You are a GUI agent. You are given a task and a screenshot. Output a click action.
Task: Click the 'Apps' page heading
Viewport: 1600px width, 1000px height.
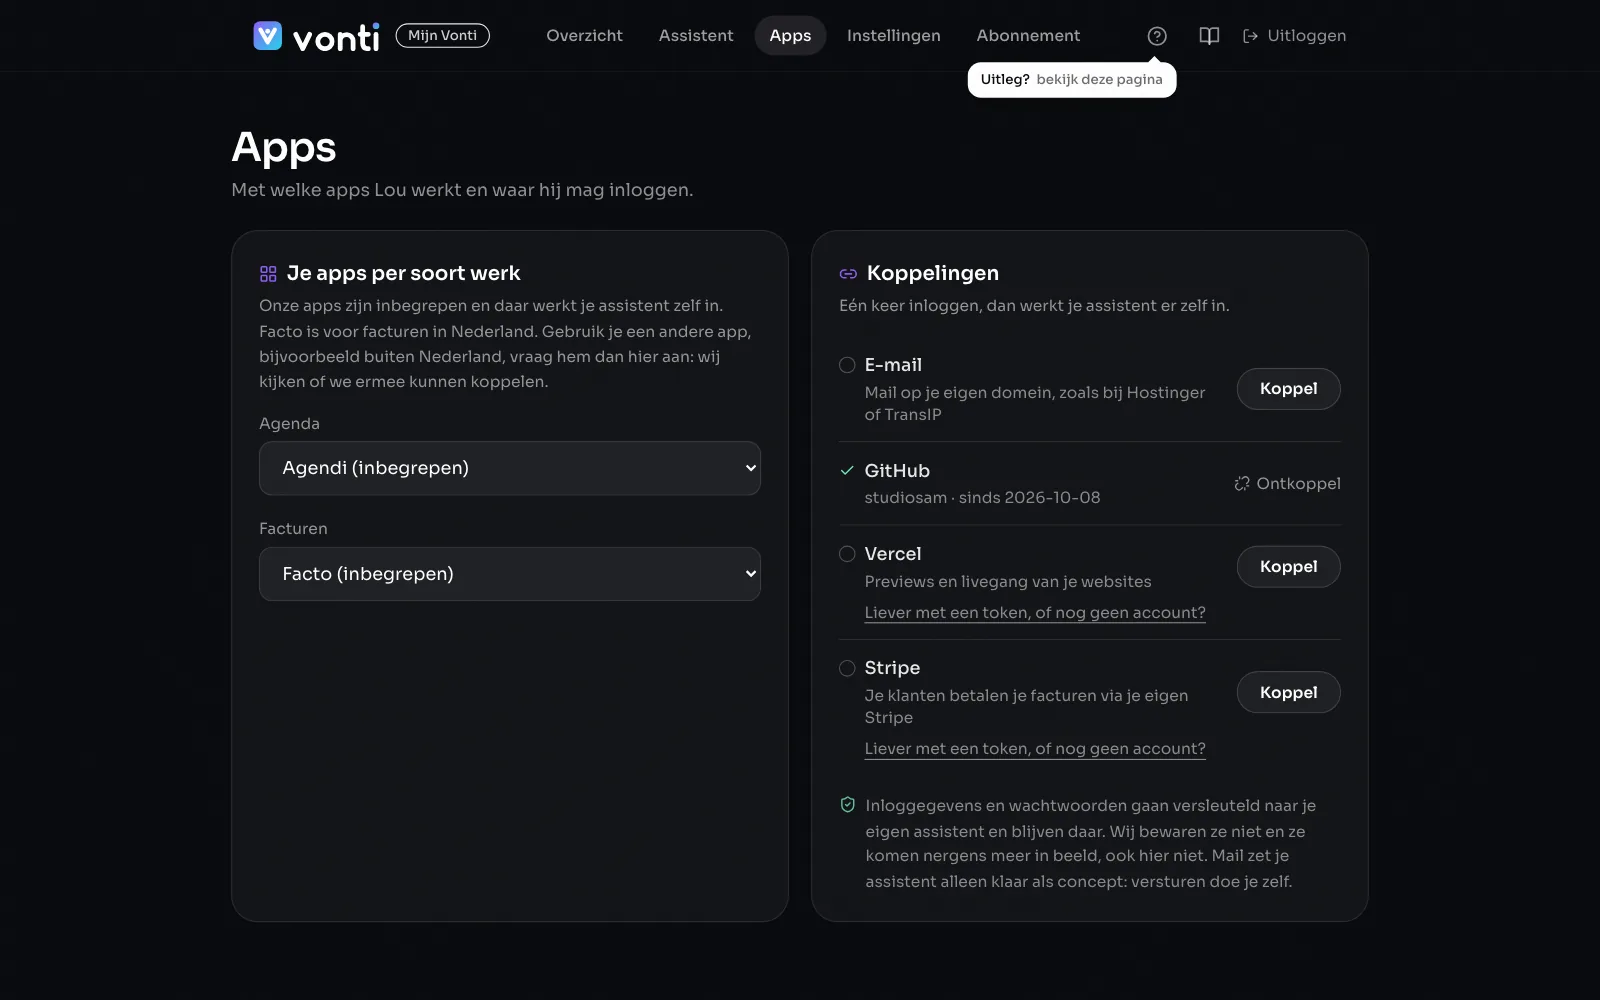coord(284,148)
